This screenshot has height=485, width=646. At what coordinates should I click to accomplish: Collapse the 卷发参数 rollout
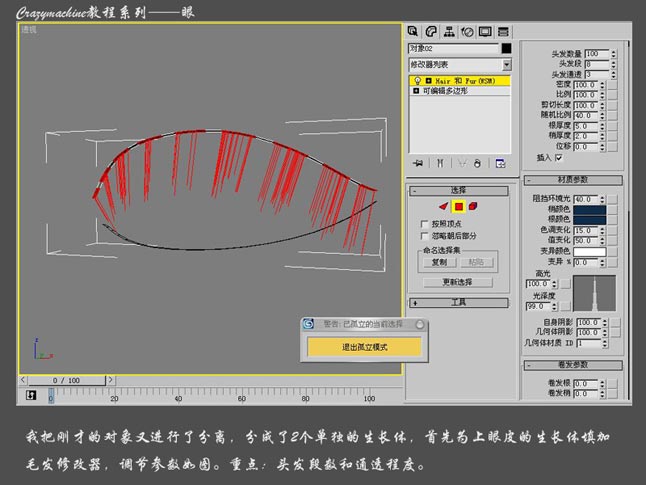(x=573, y=365)
